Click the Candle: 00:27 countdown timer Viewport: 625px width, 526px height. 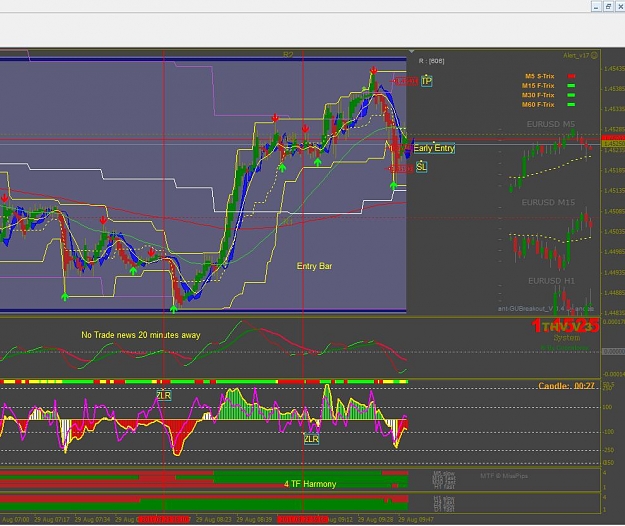coord(566,386)
